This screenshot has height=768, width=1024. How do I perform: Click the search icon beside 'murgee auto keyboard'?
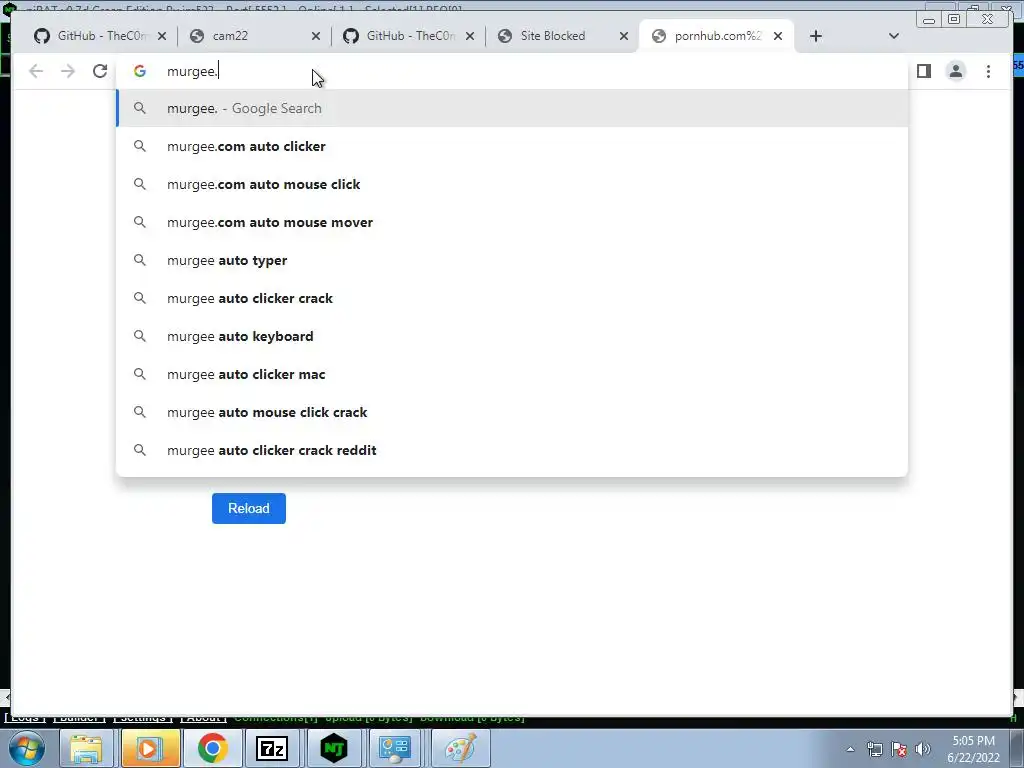pyautogui.click(x=140, y=336)
